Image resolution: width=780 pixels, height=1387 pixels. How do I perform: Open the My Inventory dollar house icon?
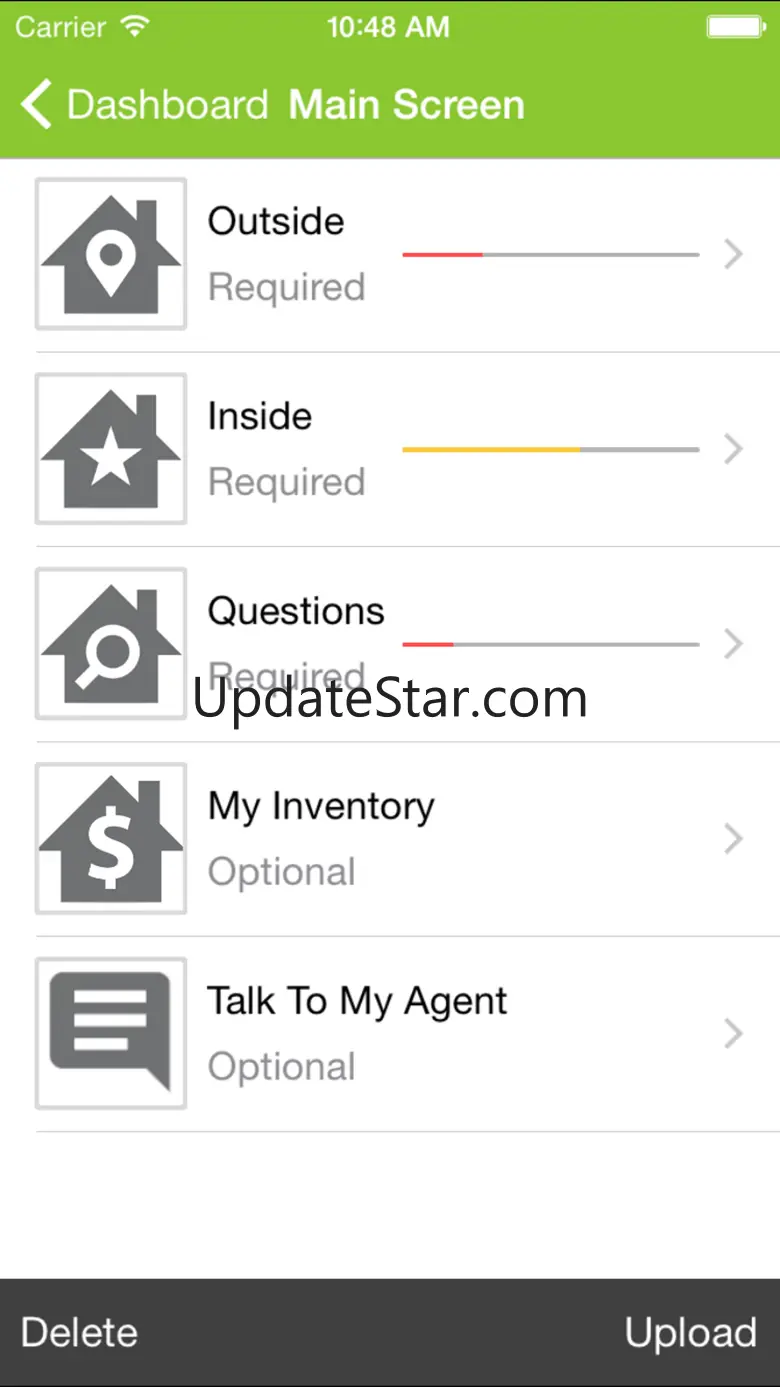pyautogui.click(x=111, y=839)
